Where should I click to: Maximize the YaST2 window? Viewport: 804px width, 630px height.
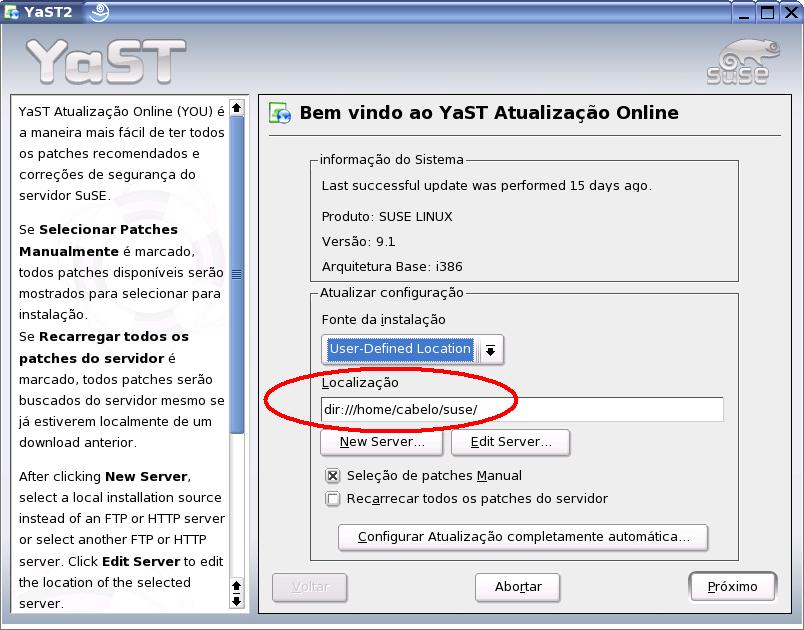(x=768, y=12)
